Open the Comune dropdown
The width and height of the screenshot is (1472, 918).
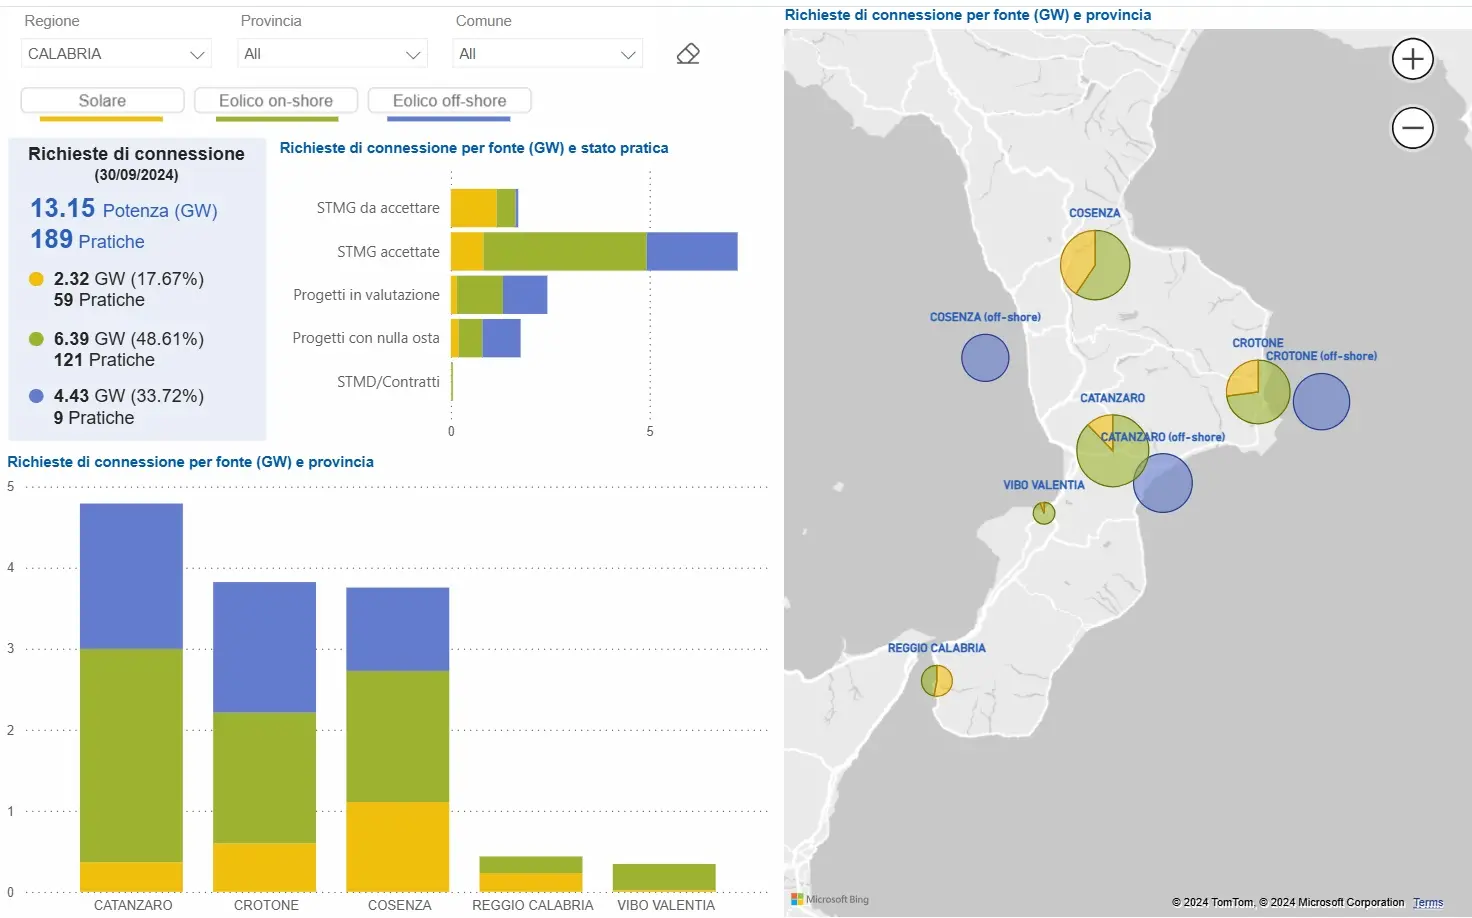(x=547, y=54)
